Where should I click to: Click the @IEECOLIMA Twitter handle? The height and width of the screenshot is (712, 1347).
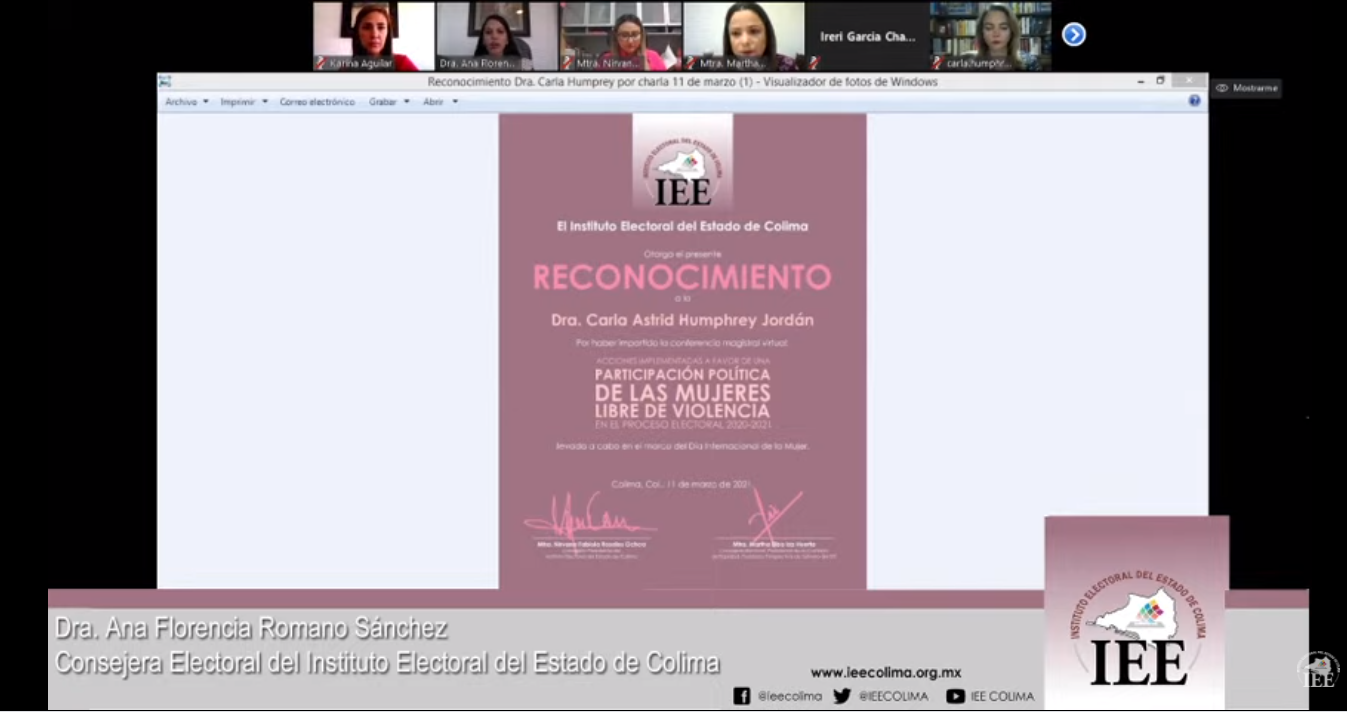[893, 696]
